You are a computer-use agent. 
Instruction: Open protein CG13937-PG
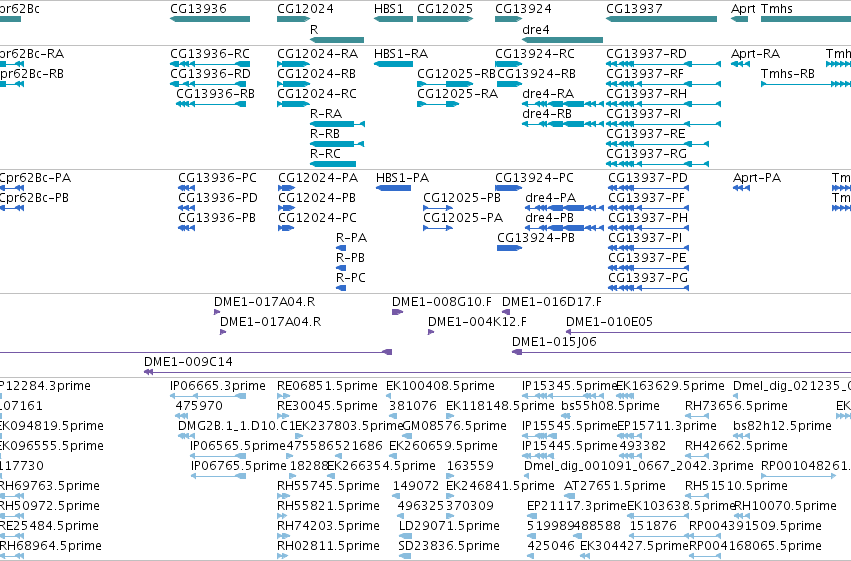tap(648, 278)
